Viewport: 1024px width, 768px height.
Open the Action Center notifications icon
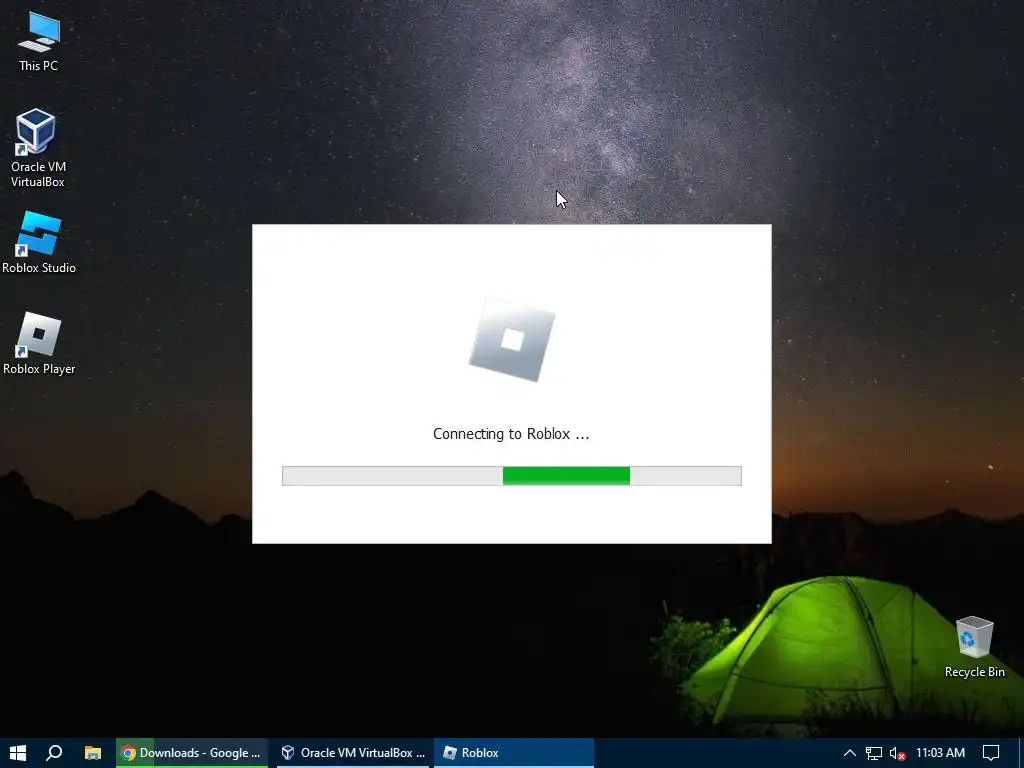[991, 753]
